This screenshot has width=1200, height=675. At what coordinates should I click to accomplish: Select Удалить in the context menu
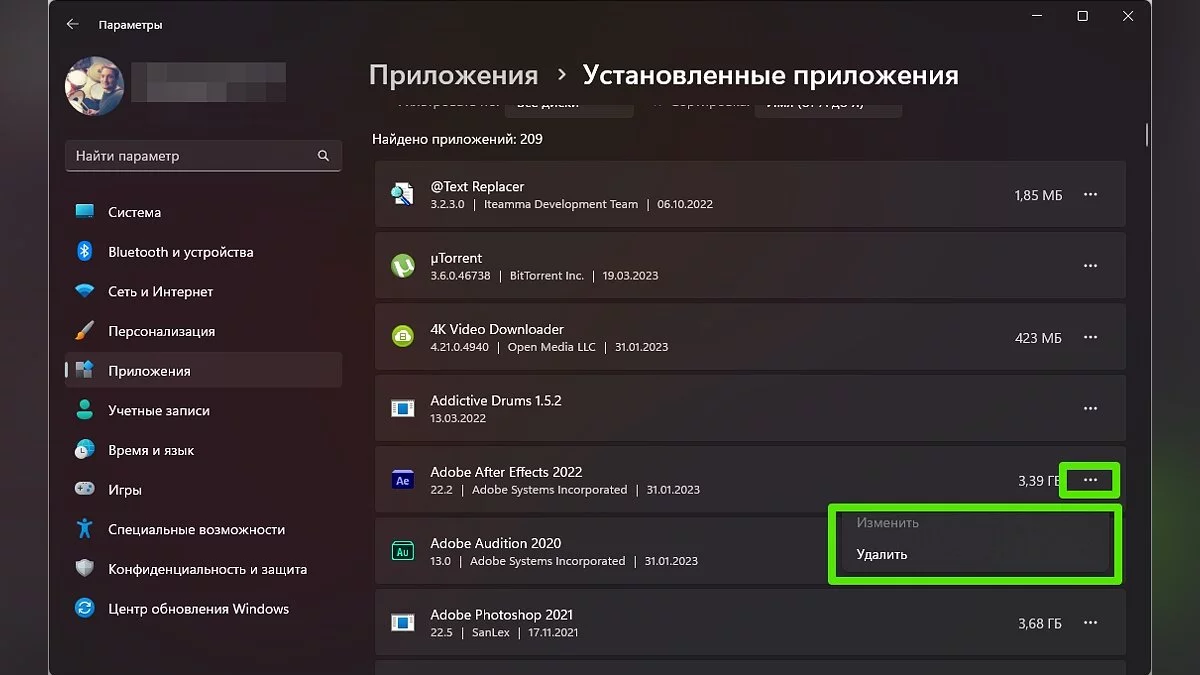(882, 554)
